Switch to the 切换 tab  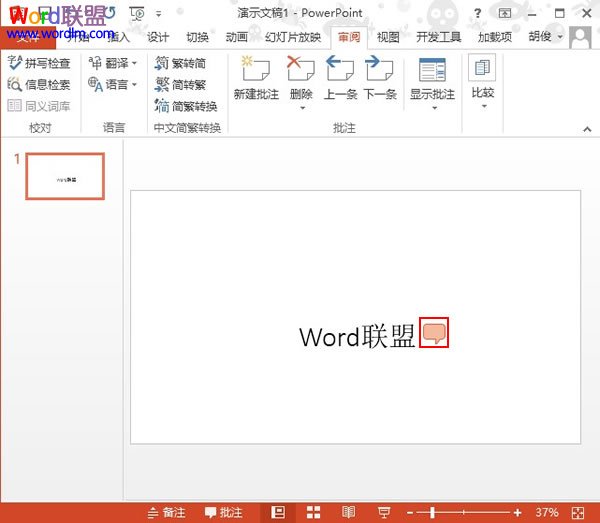click(x=197, y=37)
